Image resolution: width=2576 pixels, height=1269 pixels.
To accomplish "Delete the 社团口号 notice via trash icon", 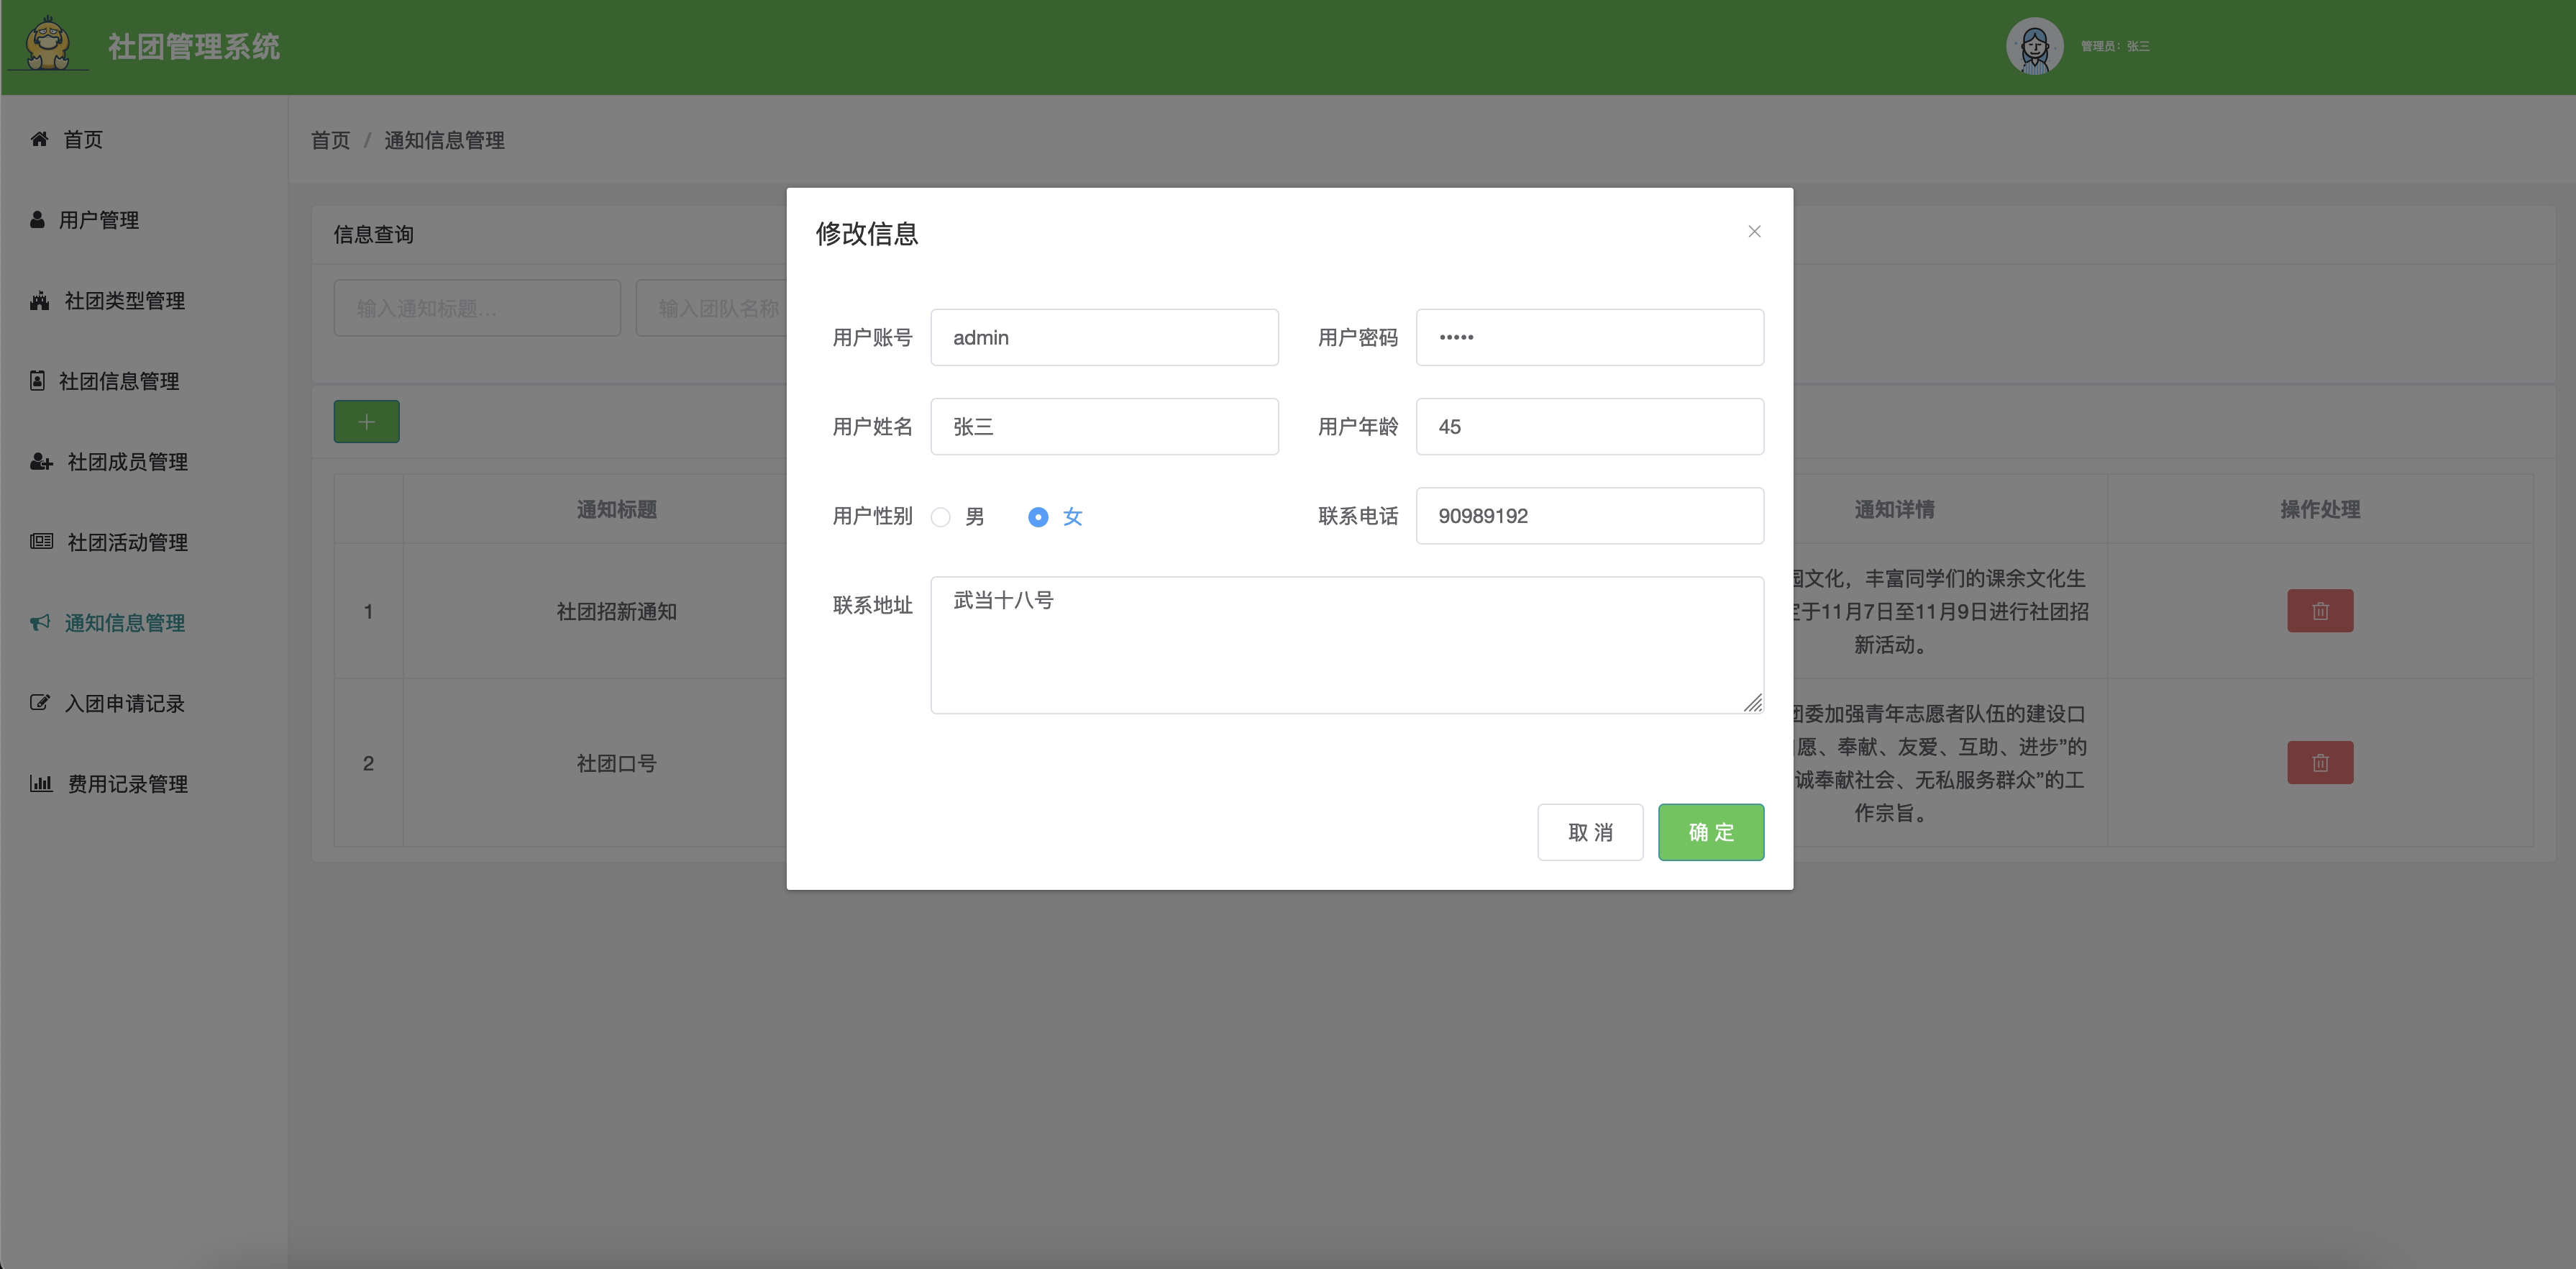I will click(x=2319, y=763).
